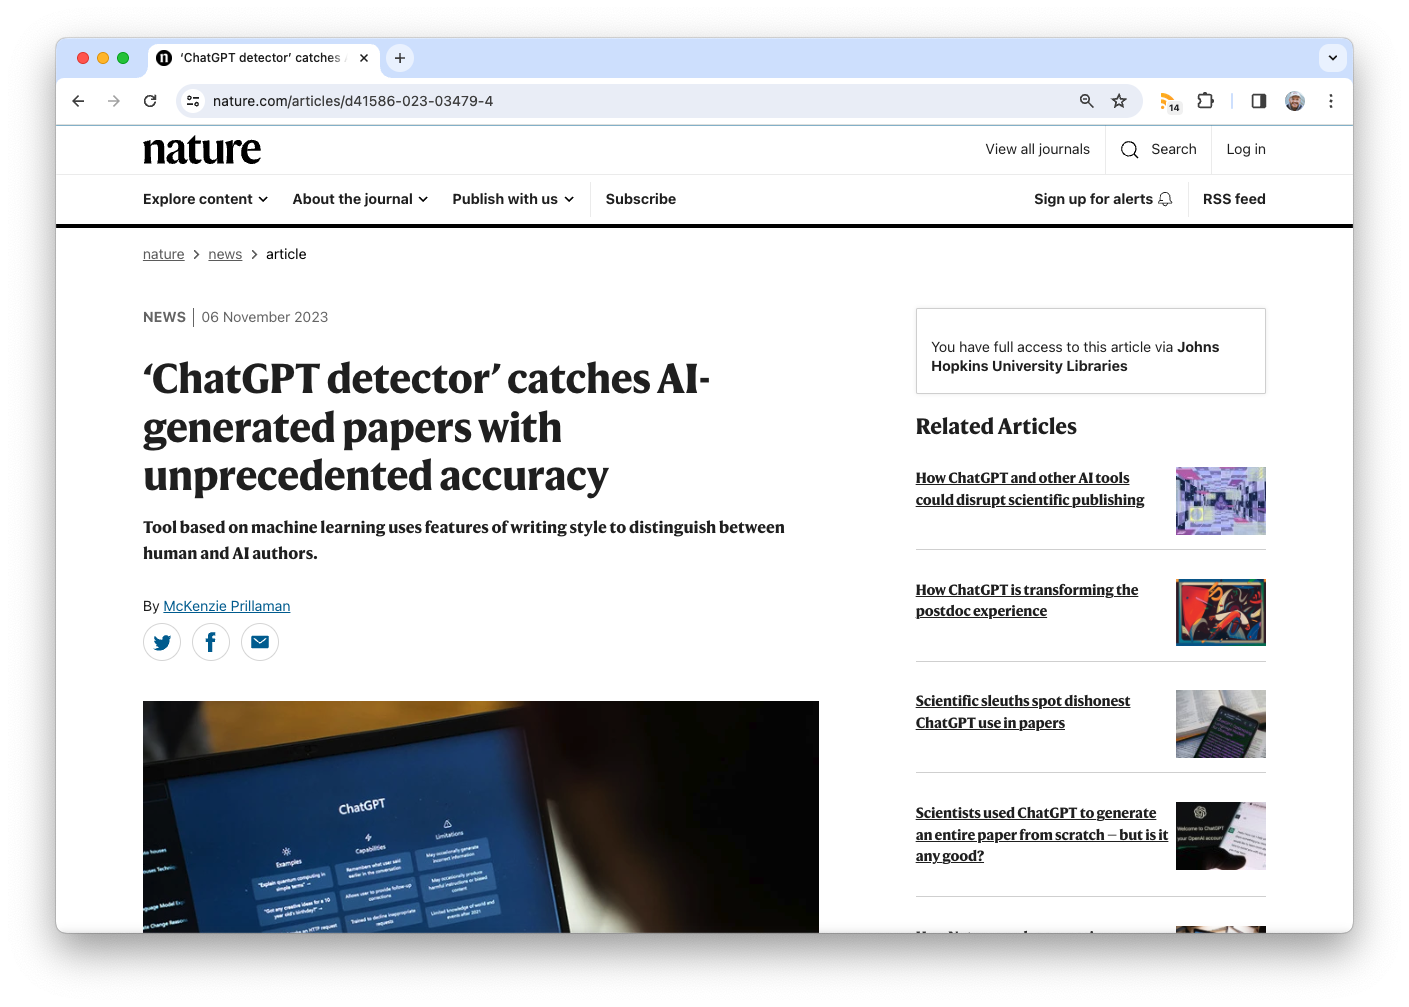Viewport: 1409px width, 1007px height.
Task: Toggle the browser side panel icon
Action: [x=1258, y=101]
